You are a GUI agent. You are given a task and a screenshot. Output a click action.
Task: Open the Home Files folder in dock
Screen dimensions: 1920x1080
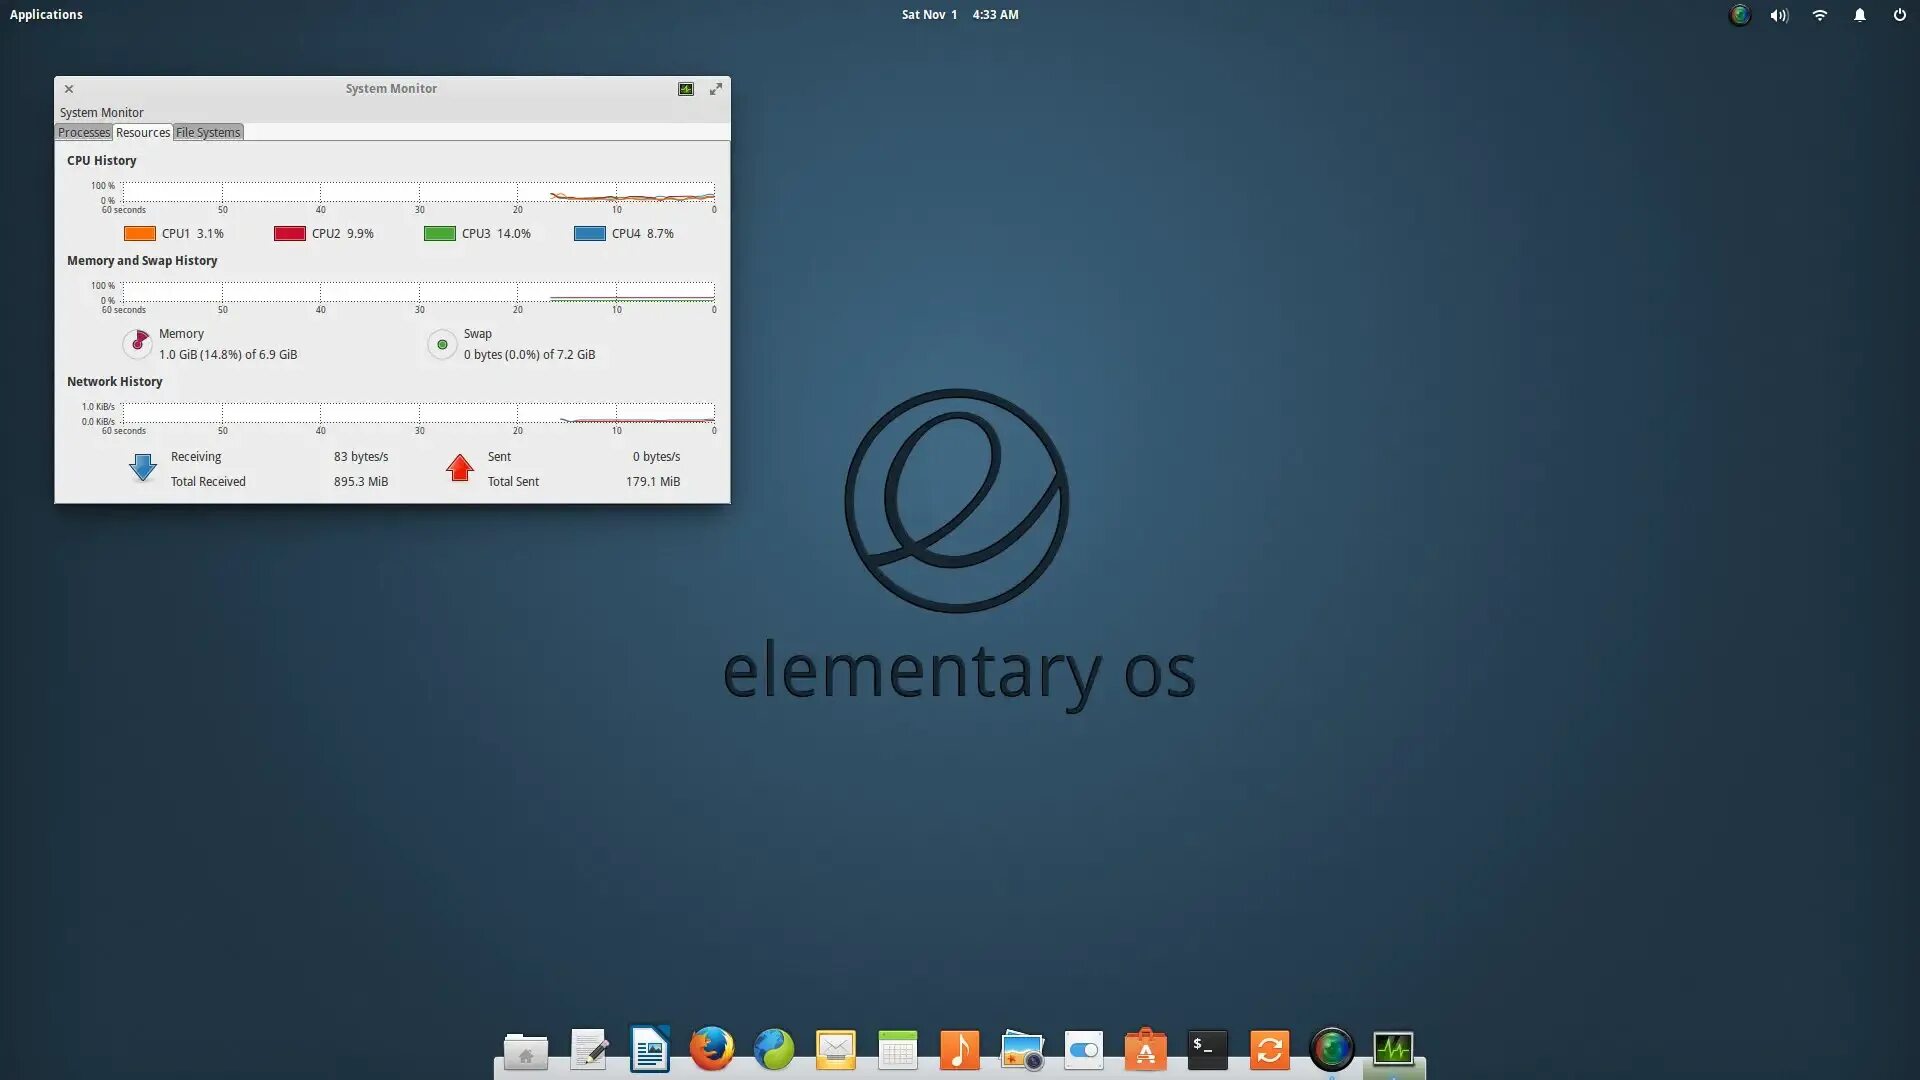(525, 1051)
